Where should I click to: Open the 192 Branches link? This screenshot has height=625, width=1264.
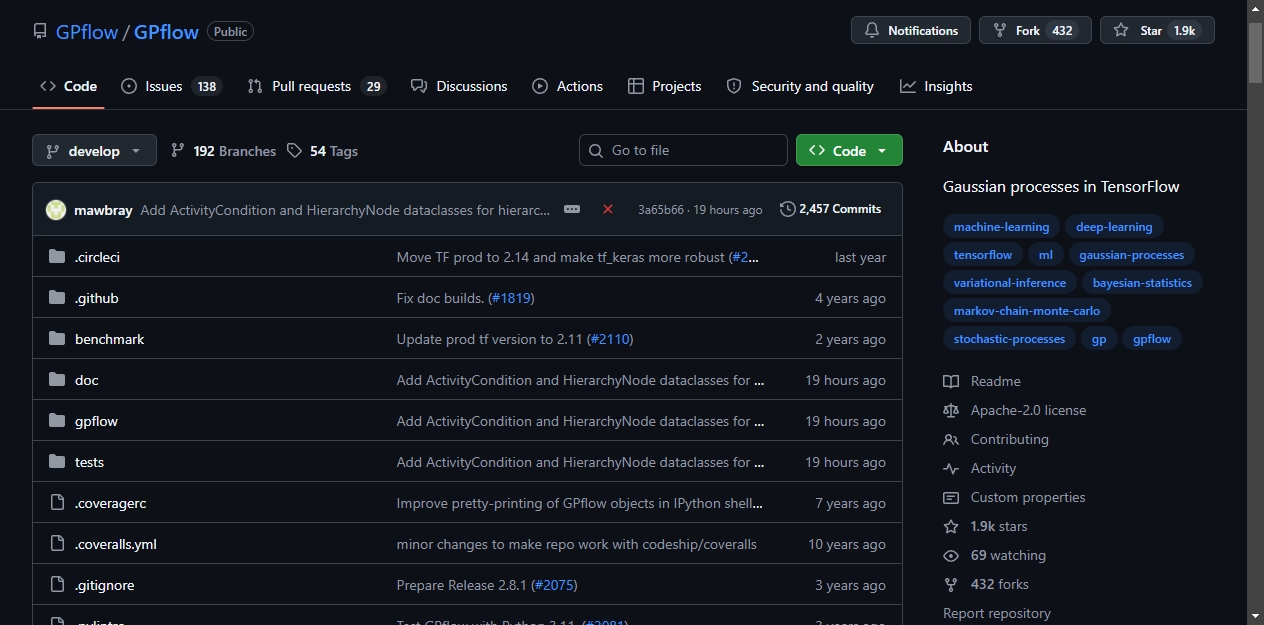223,150
